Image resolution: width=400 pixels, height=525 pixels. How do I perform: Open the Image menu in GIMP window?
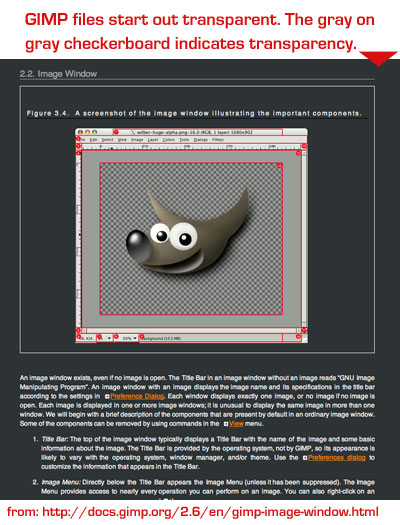137,140
